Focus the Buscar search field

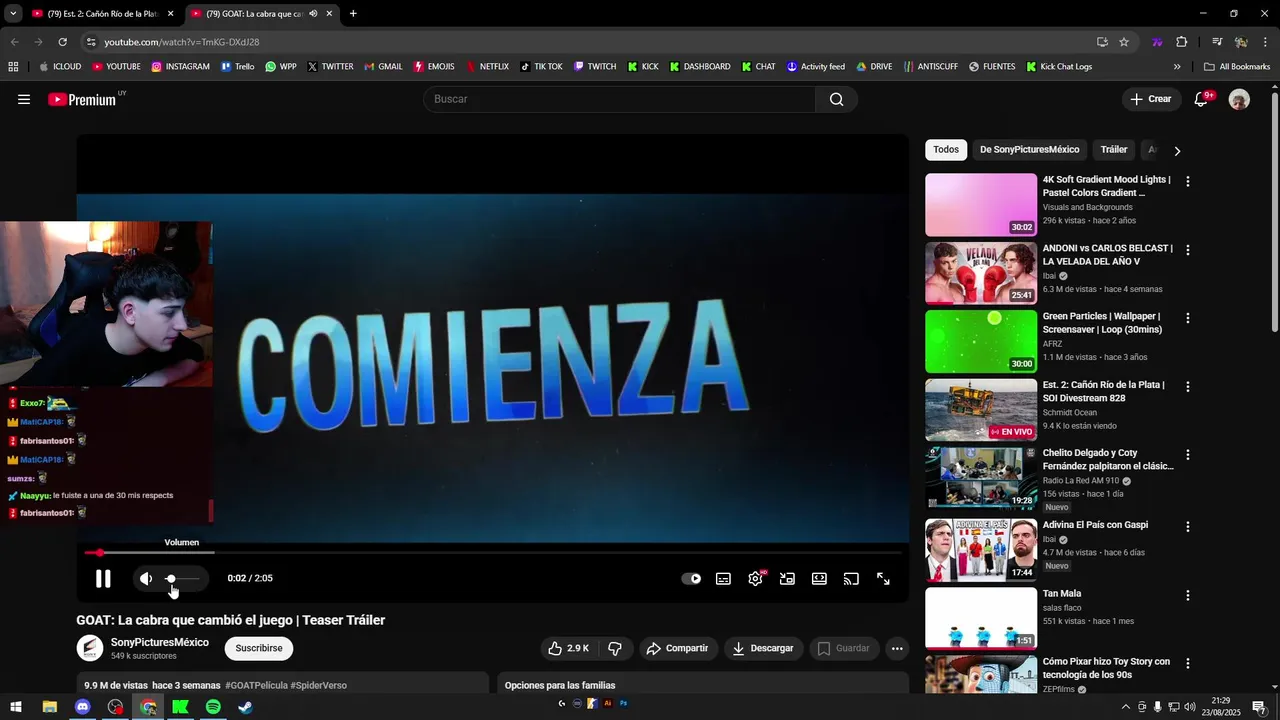coord(620,99)
